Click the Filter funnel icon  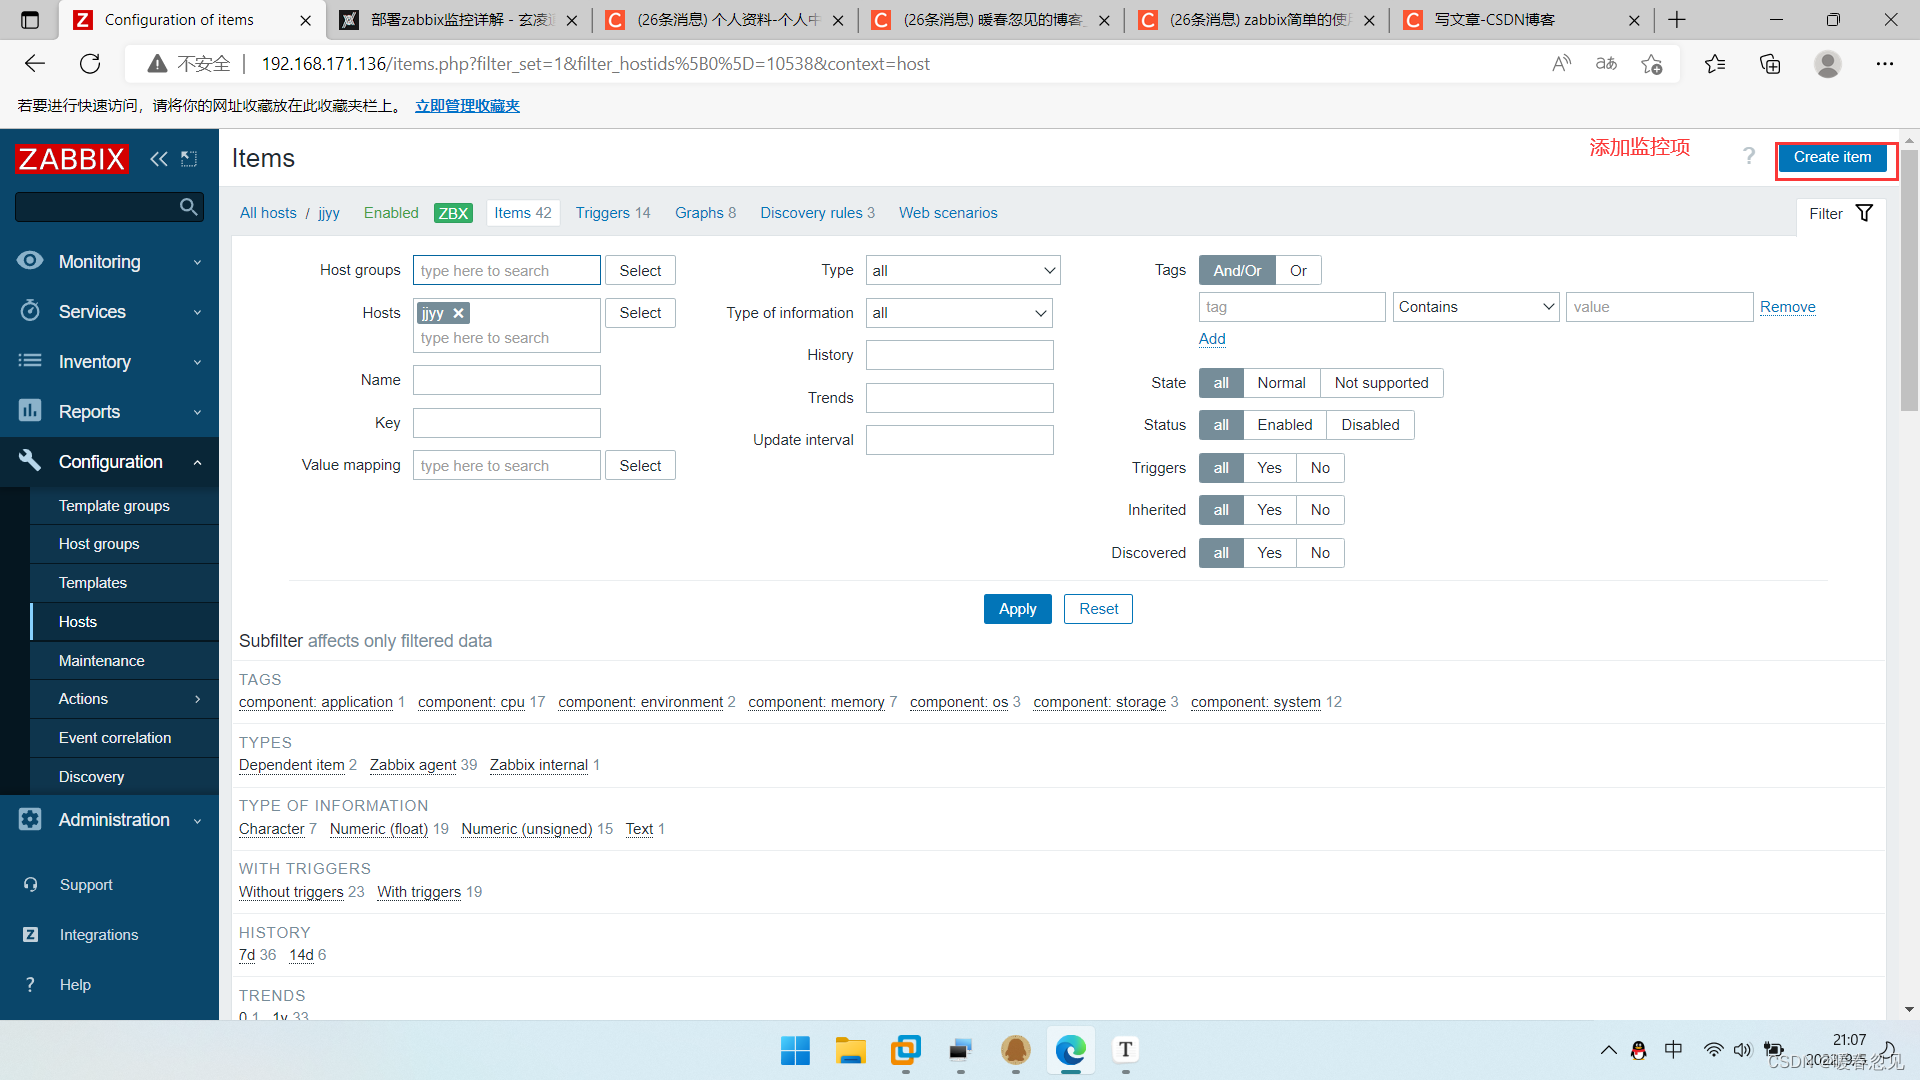[1864, 213]
